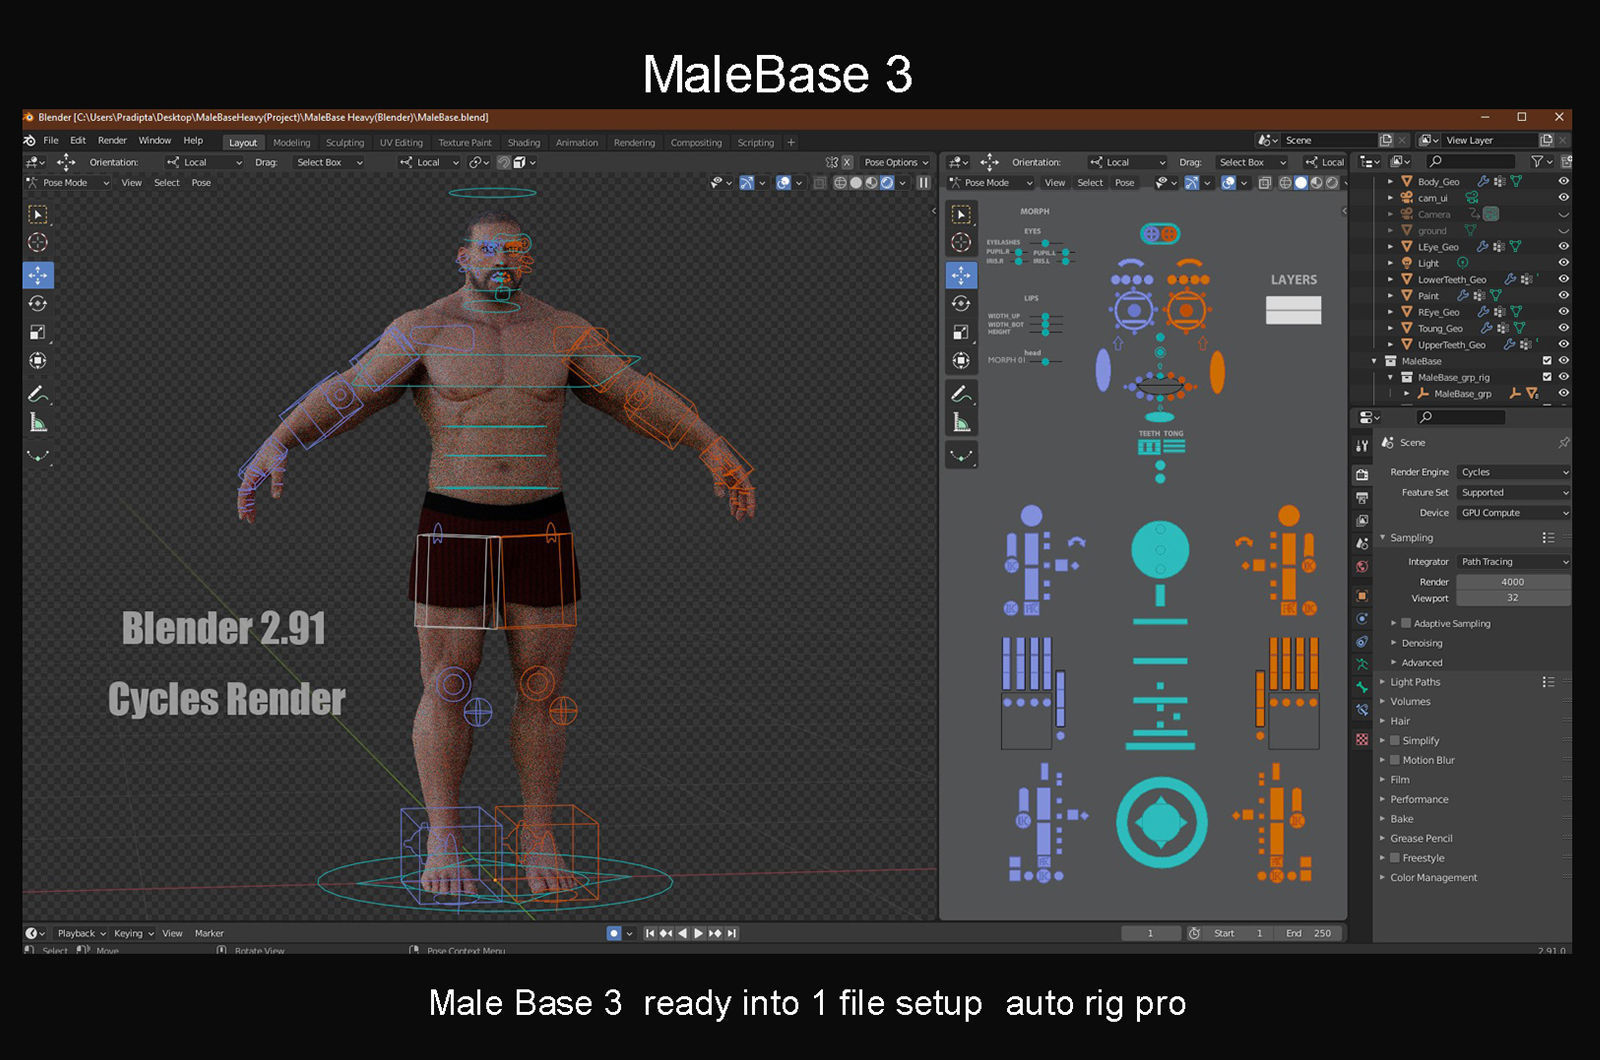This screenshot has width=1600, height=1060.
Task: Pick the Annotate tool in left viewport
Action: (38, 394)
